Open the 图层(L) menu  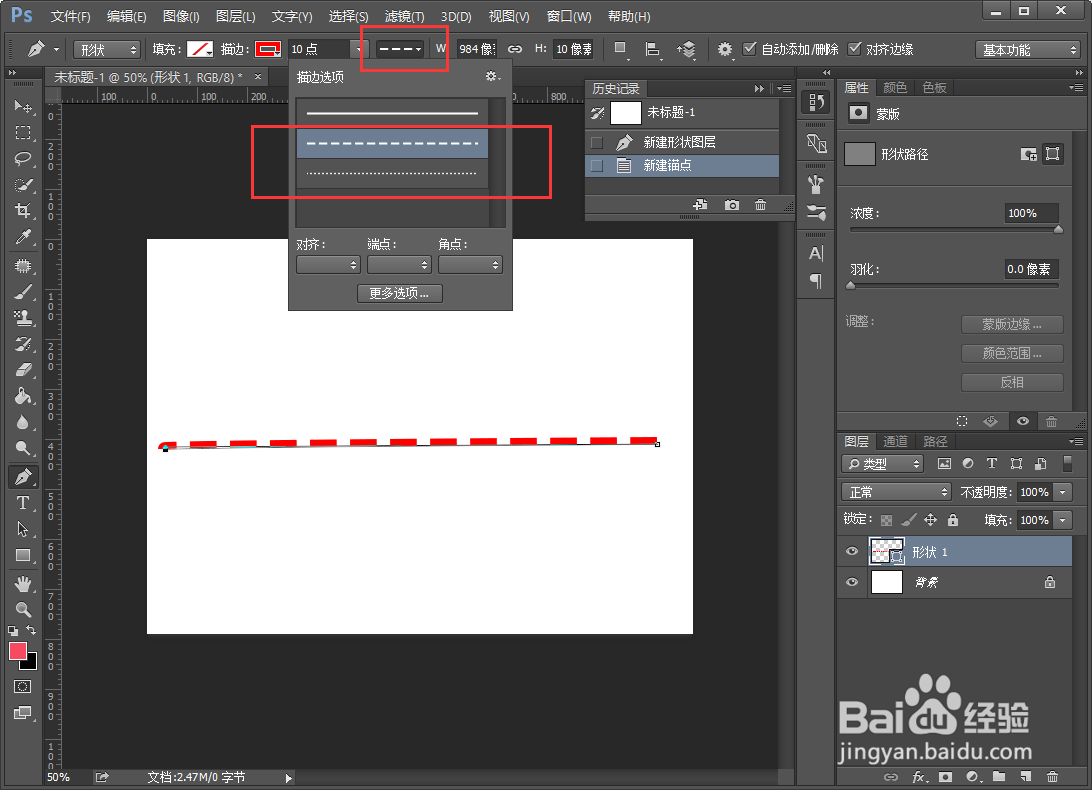tap(235, 16)
